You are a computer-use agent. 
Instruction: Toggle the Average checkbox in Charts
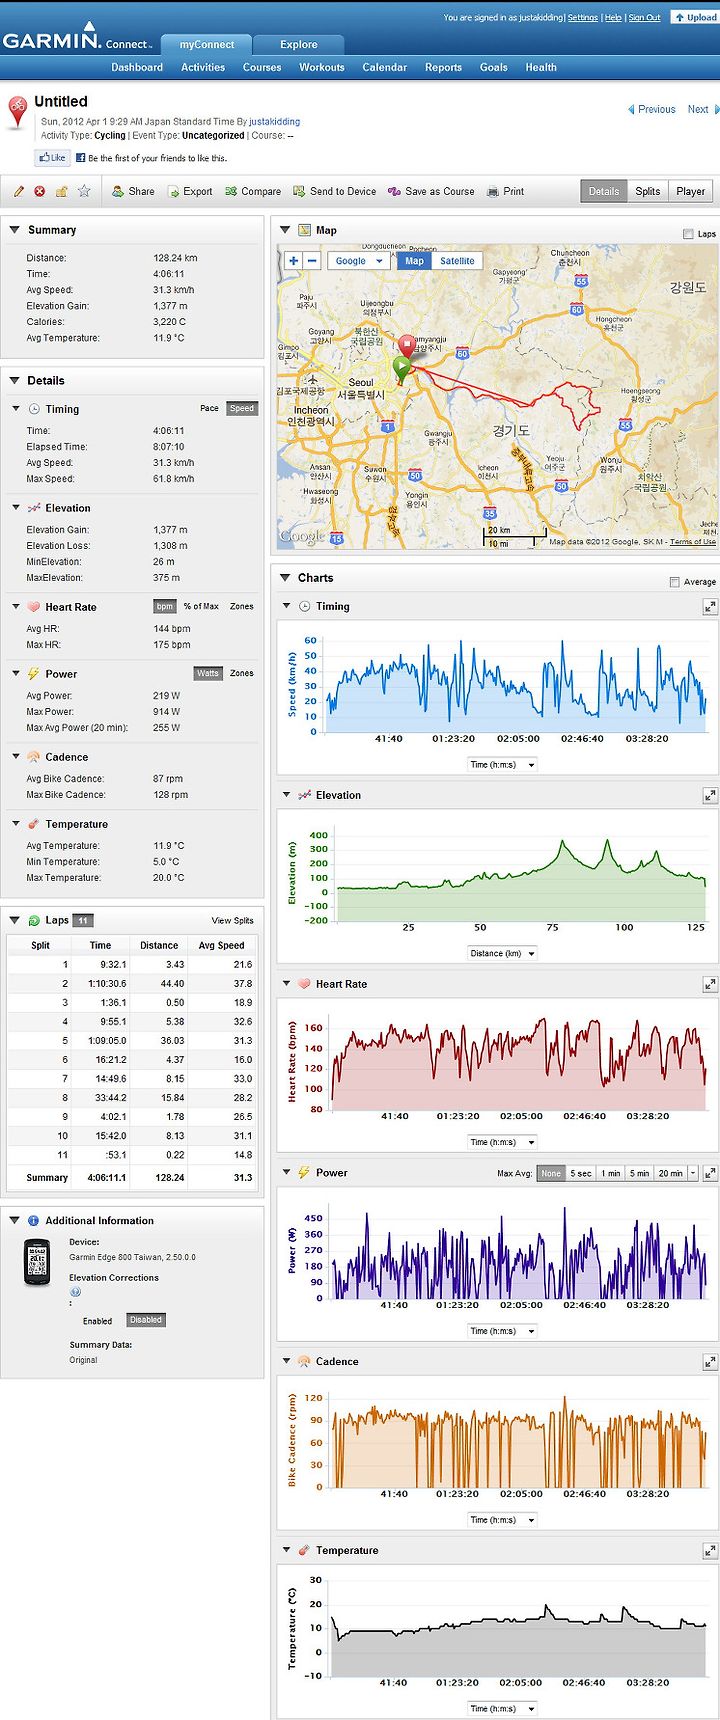pyautogui.click(x=675, y=581)
